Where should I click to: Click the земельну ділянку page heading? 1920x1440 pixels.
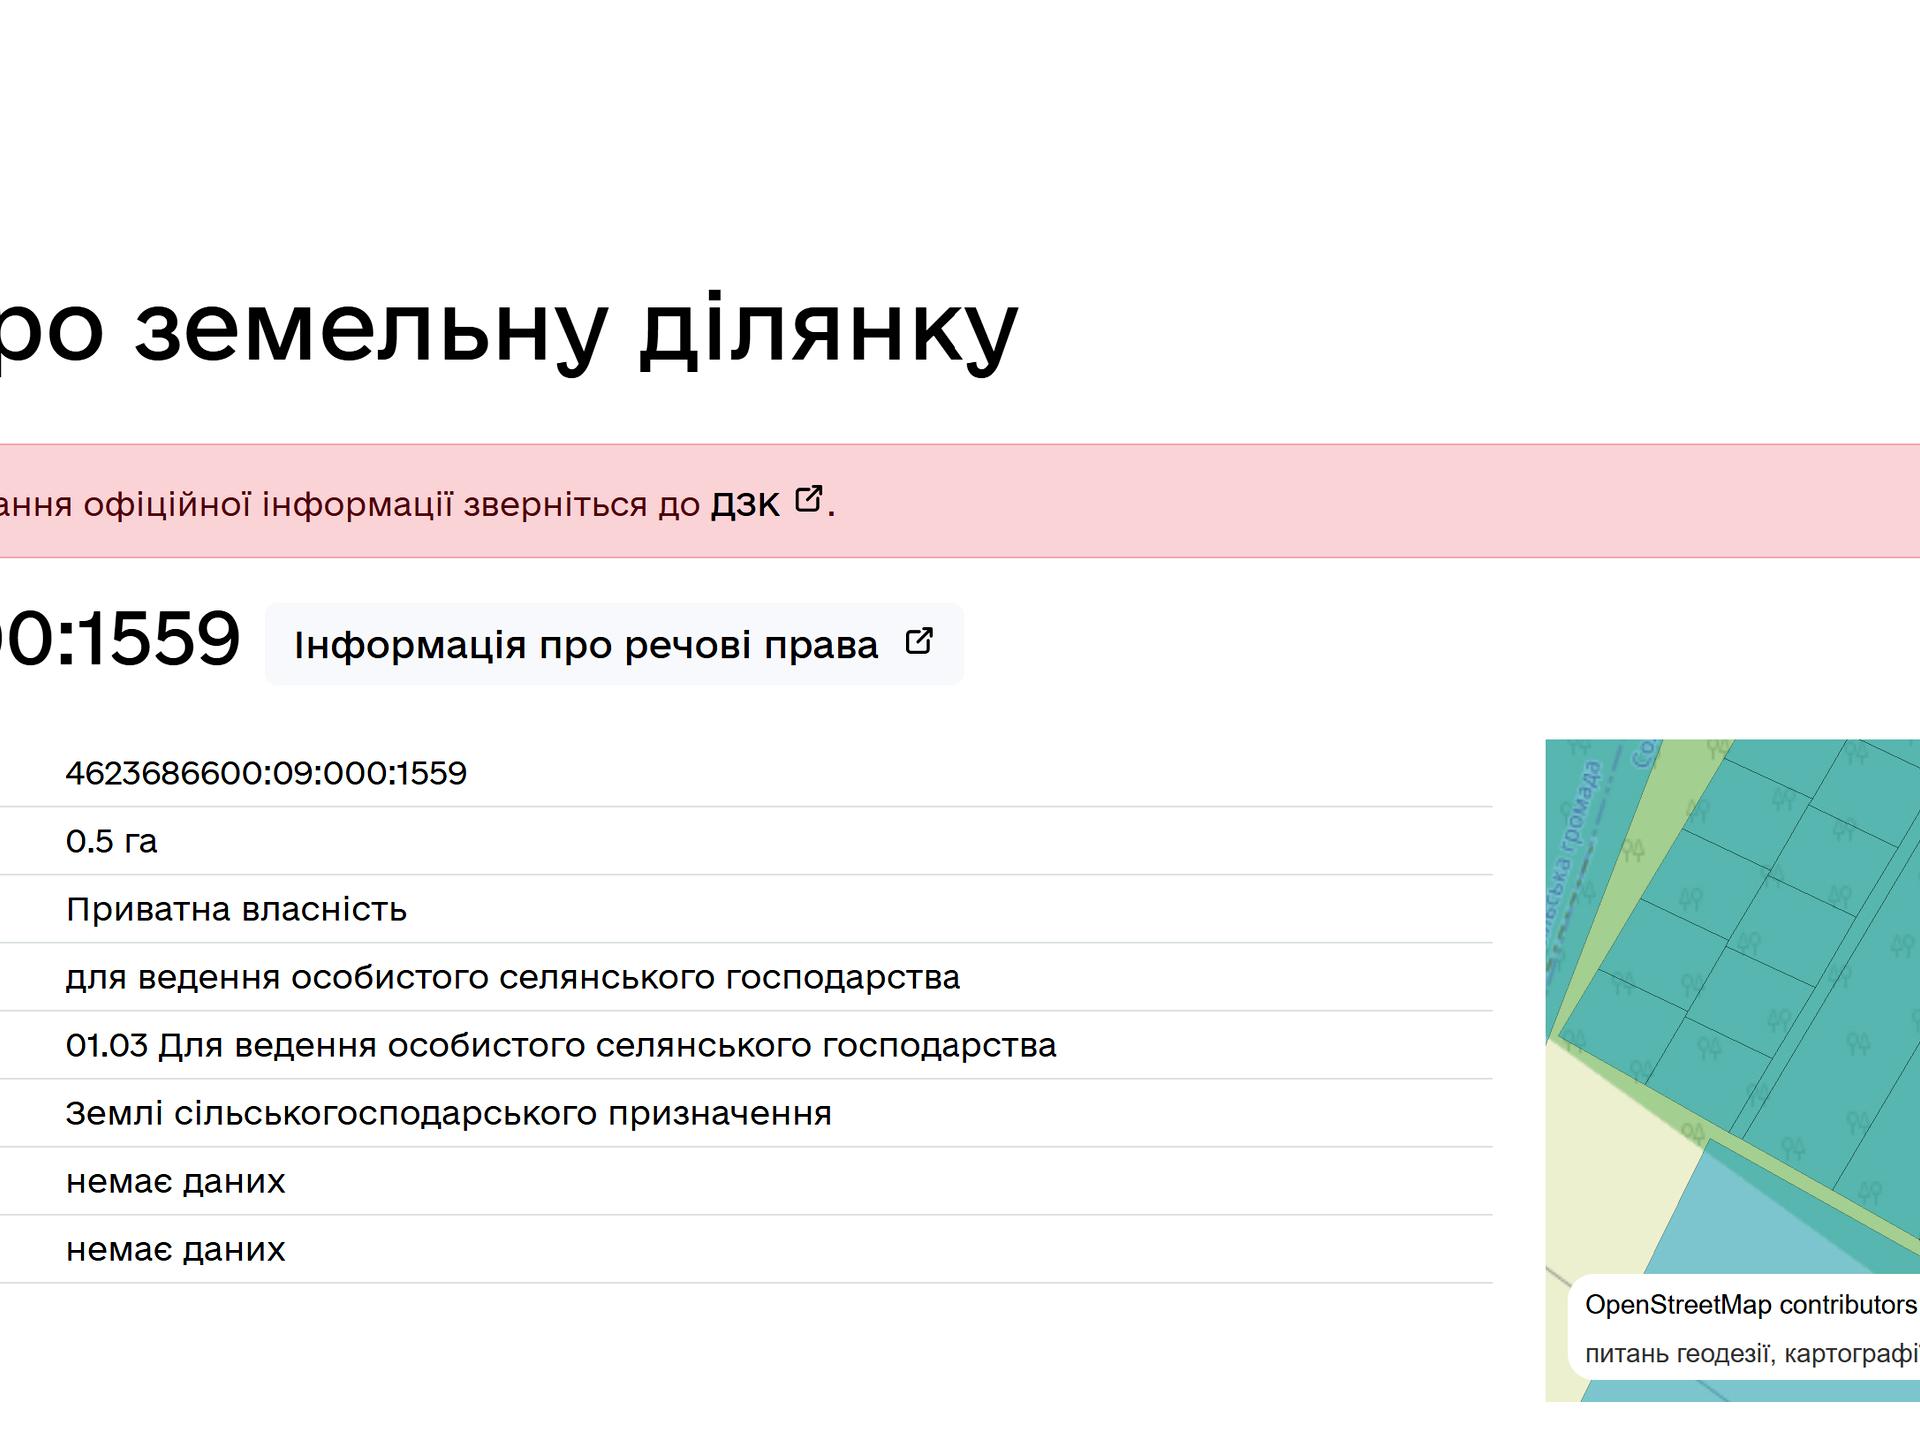coord(575,330)
